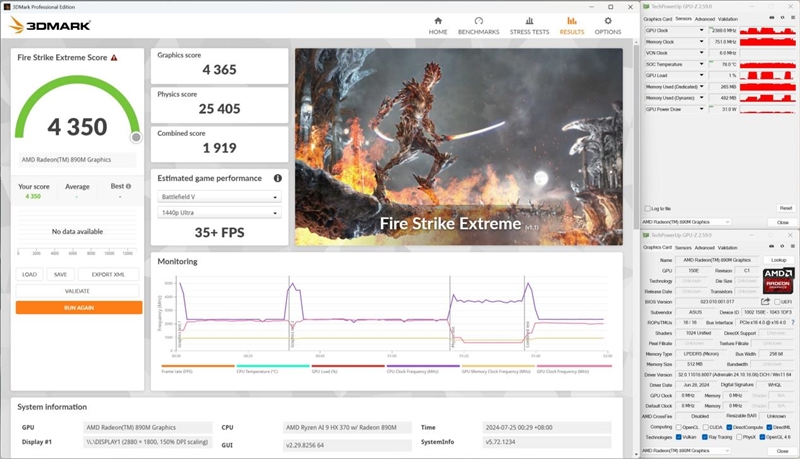The width and height of the screenshot is (800, 459).
Task: Expand the Memory Clock sensor dropdown arrow
Action: click(702, 42)
